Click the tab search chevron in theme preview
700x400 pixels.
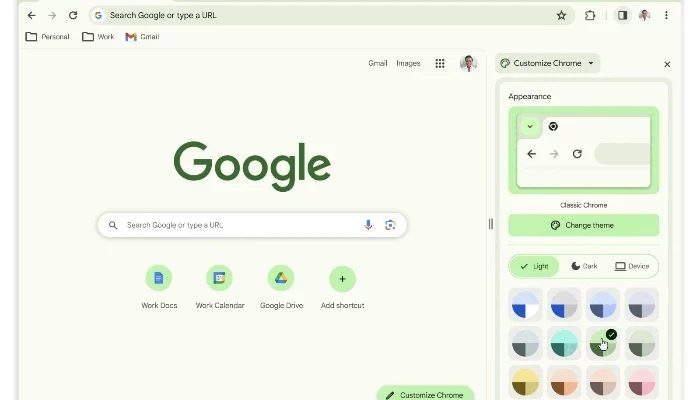pos(530,126)
